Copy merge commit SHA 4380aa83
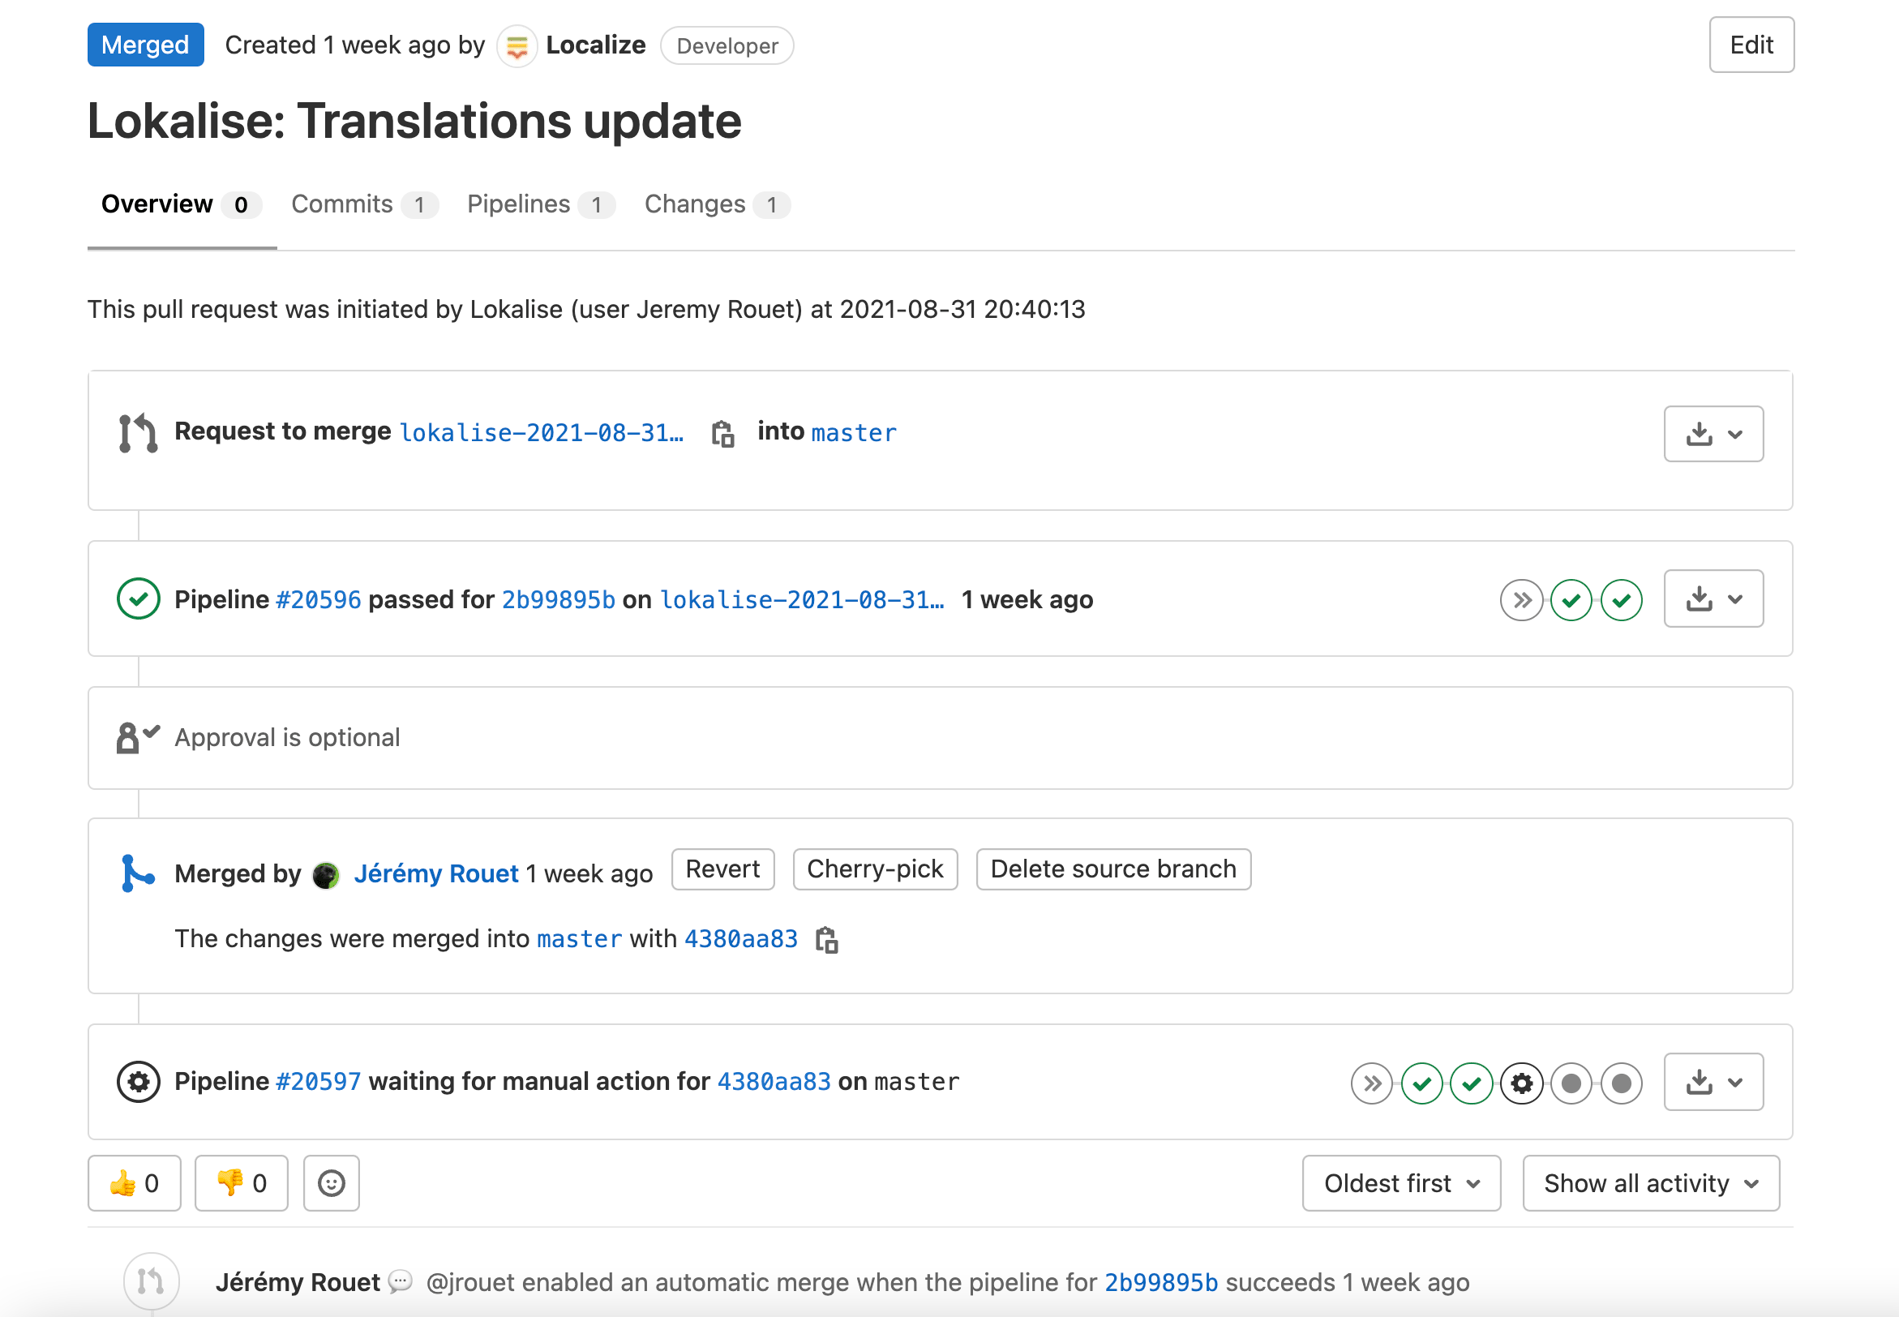The image size is (1899, 1317). [828, 940]
